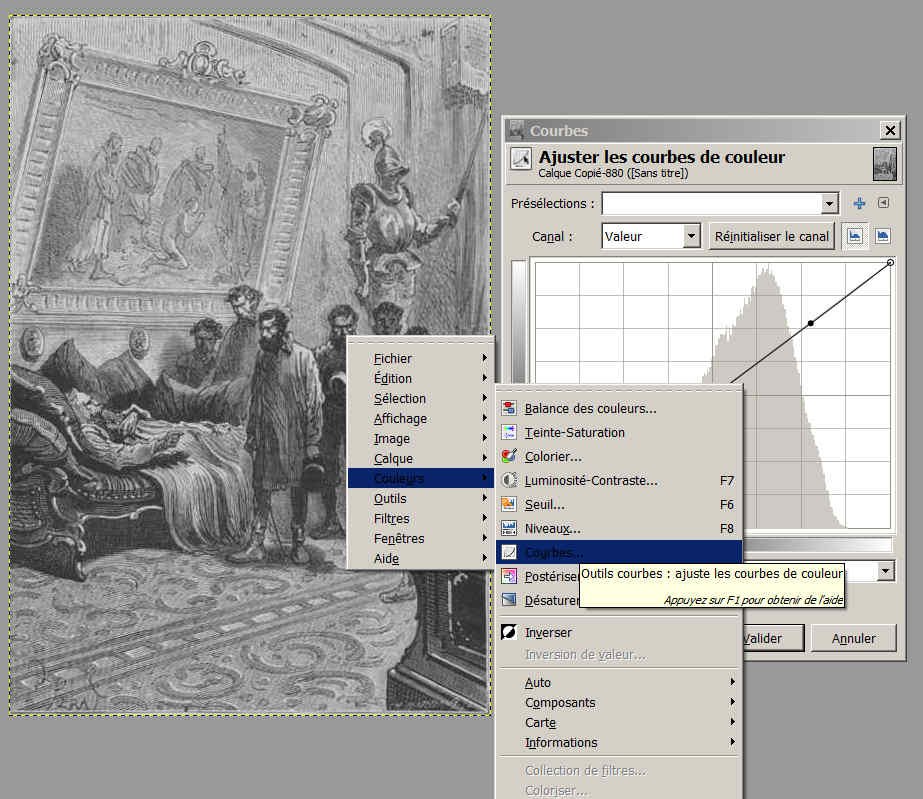Click the Balance des couleurs icon
923x799 pixels.
[x=509, y=409]
